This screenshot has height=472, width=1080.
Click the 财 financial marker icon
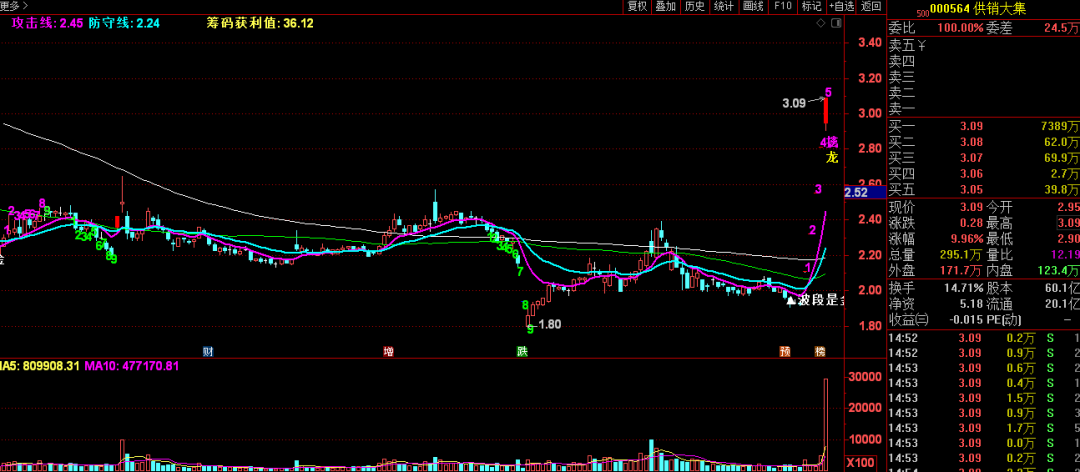[x=208, y=351]
